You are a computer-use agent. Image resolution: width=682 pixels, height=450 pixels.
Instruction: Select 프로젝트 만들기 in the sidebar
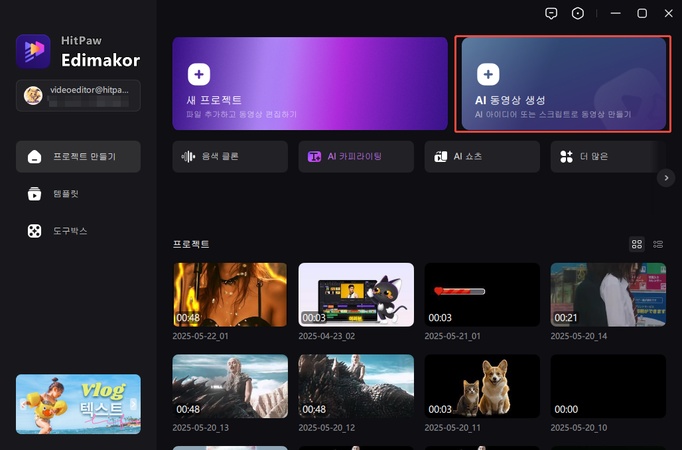coord(78,156)
